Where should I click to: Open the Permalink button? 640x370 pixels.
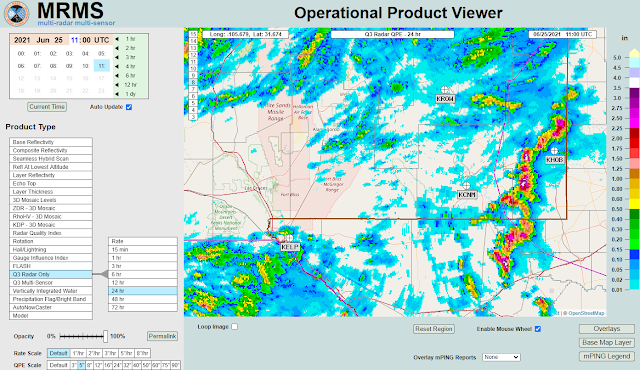coord(162,336)
